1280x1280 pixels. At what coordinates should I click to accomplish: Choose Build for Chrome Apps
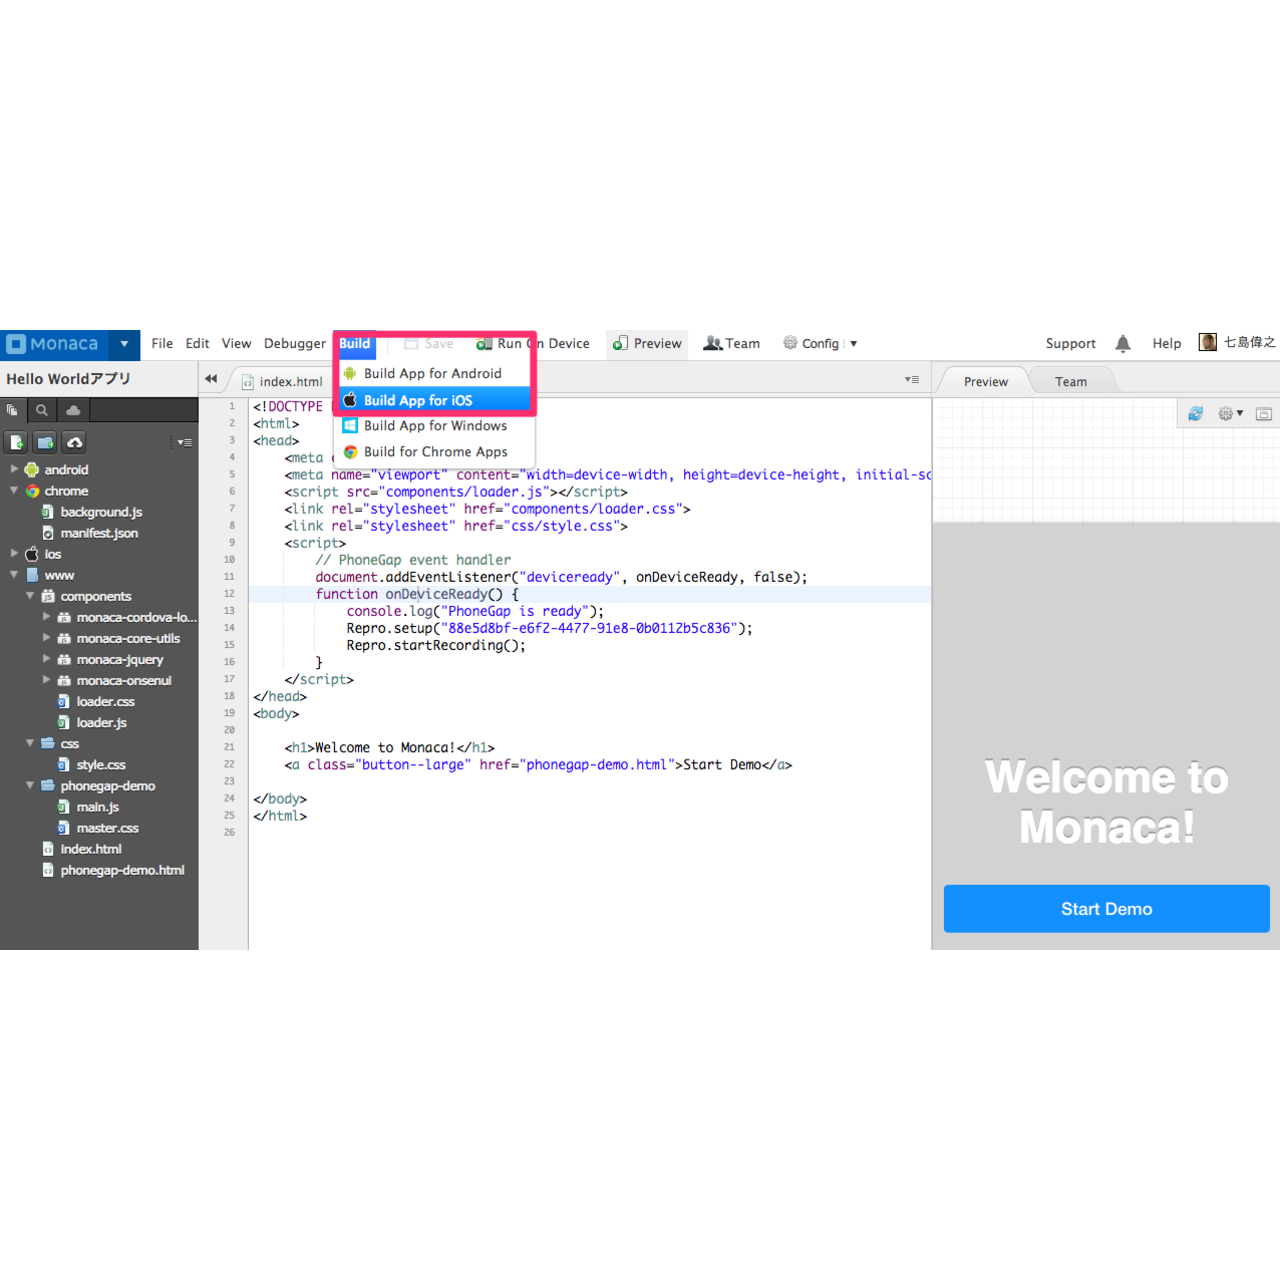pos(435,452)
